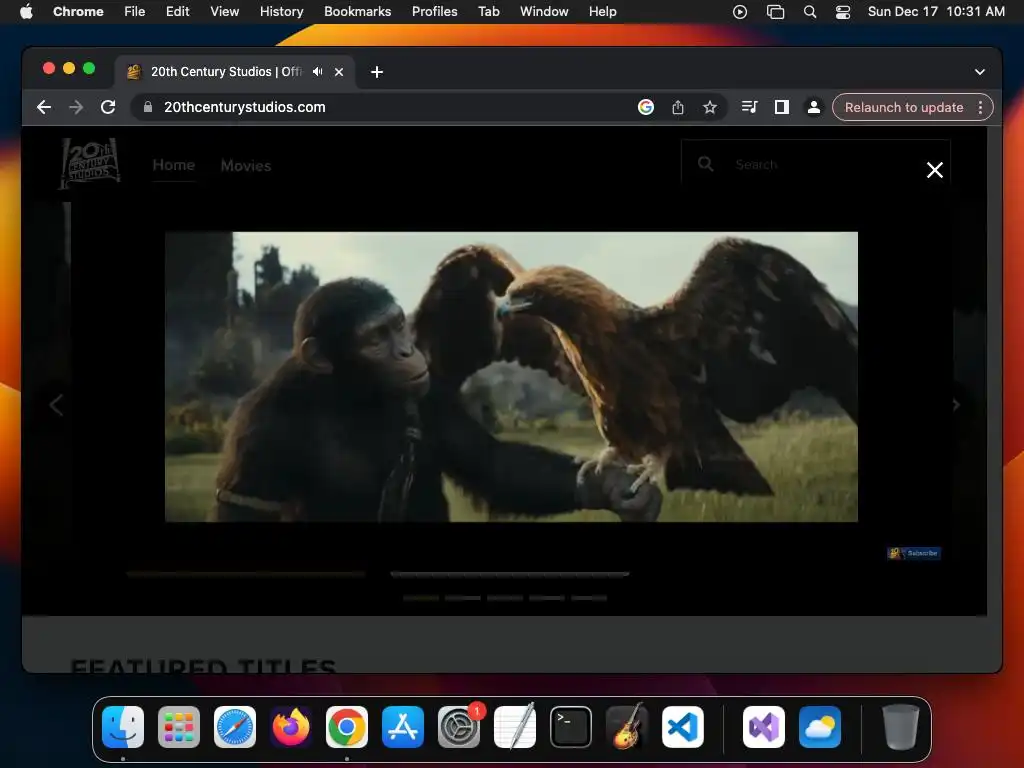This screenshot has height=768, width=1024.
Task: Open Chrome profile avatar menu
Action: [814, 107]
